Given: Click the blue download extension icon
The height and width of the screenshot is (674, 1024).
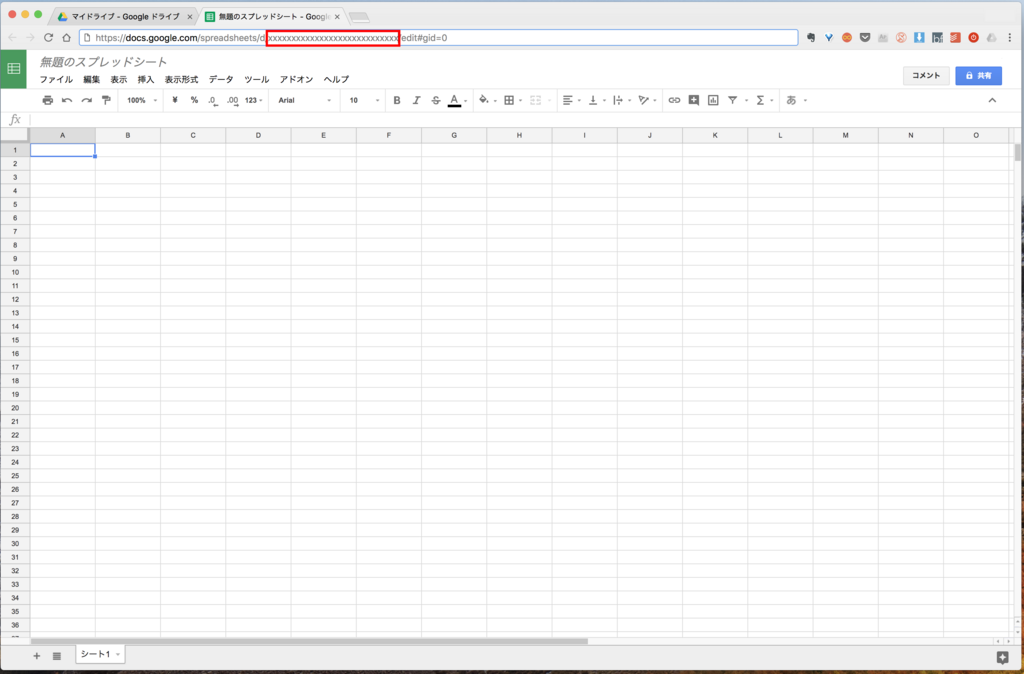Looking at the screenshot, I should [919, 38].
